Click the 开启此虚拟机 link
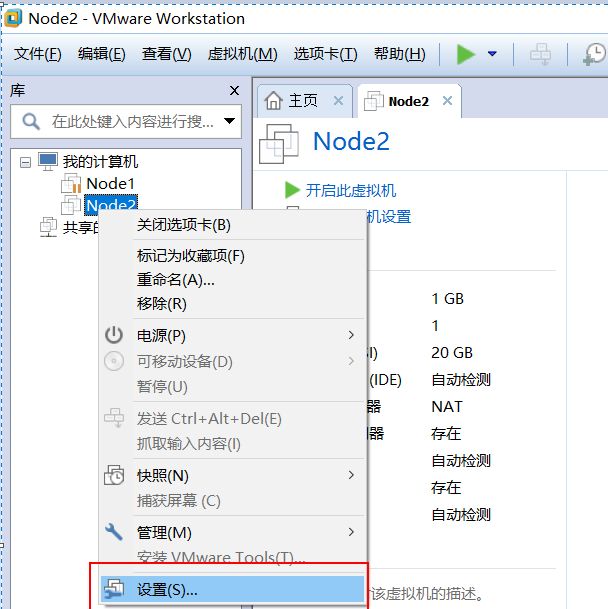Image resolution: width=608 pixels, height=609 pixels. click(350, 190)
